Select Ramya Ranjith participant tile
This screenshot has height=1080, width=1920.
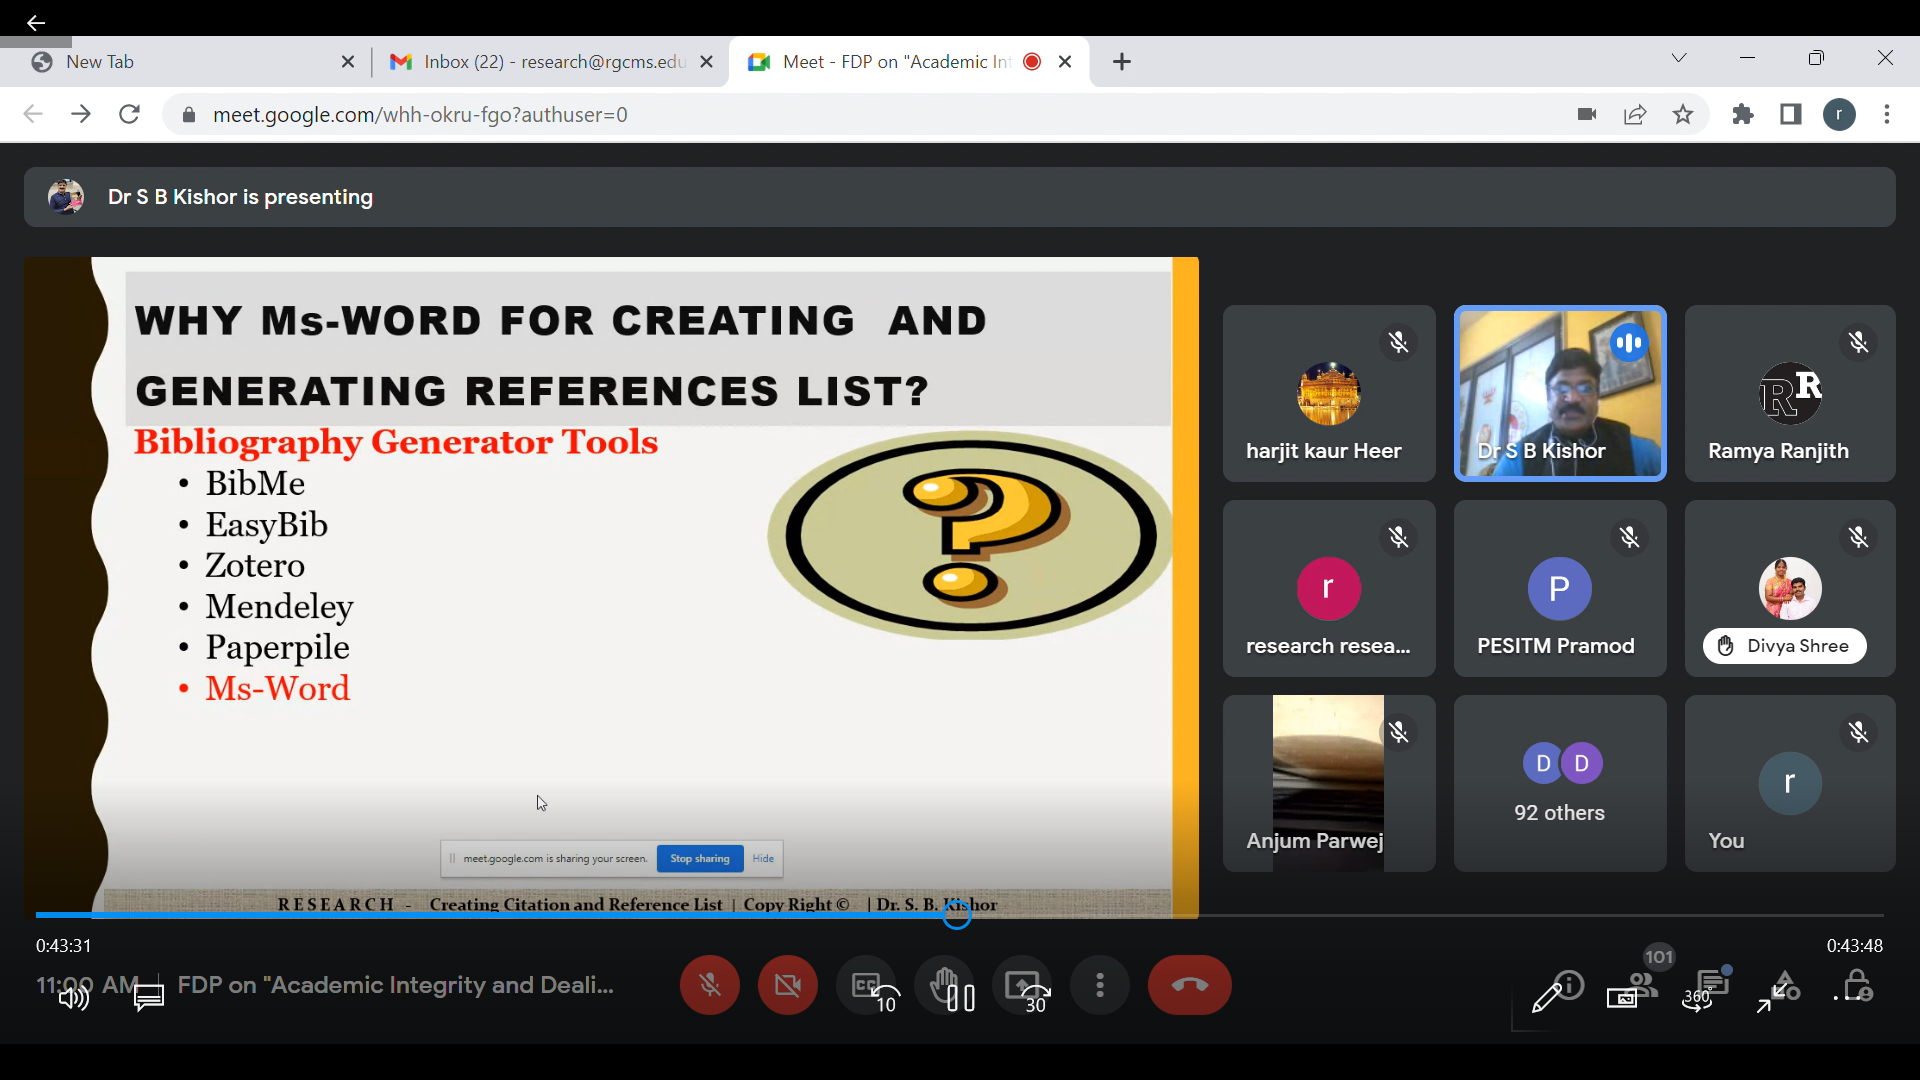click(x=1790, y=393)
